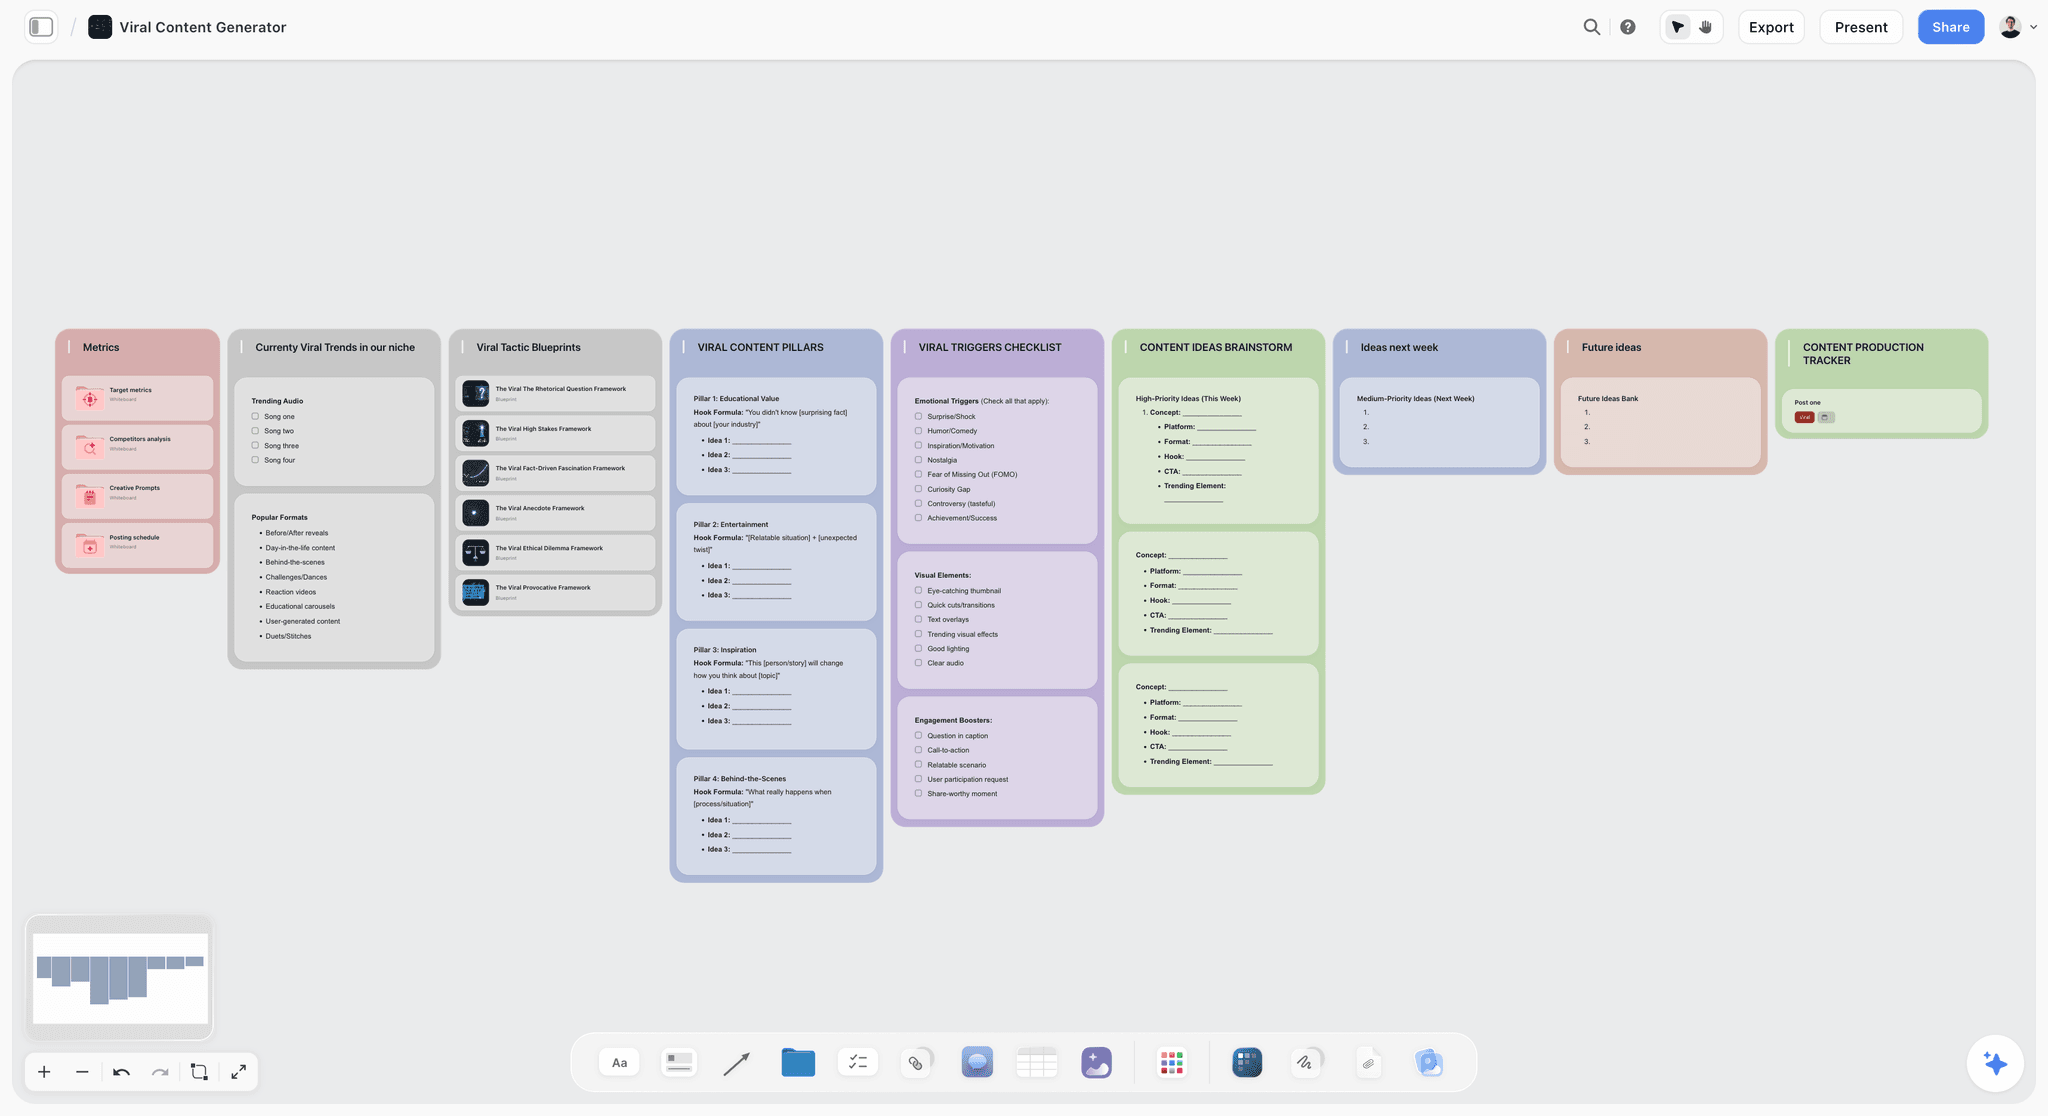Check the Song three checkbox

(x=255, y=445)
